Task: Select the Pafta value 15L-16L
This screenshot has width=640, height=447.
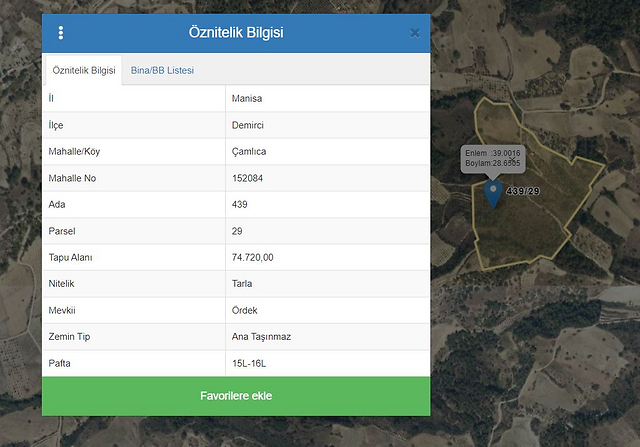Action: pyautogui.click(x=249, y=363)
